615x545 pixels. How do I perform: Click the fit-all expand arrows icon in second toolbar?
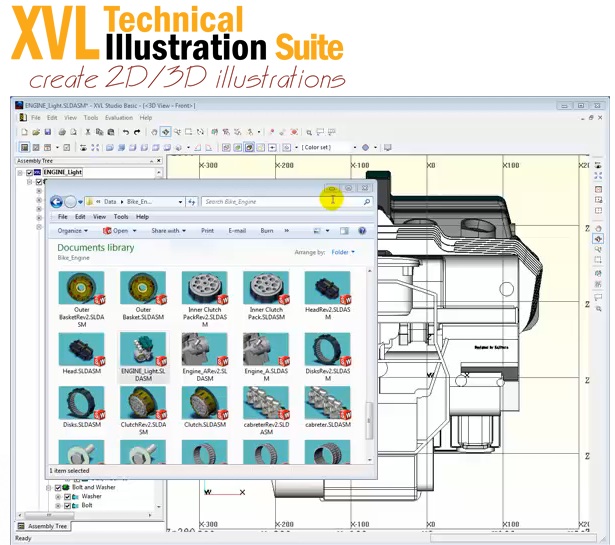tap(95, 148)
